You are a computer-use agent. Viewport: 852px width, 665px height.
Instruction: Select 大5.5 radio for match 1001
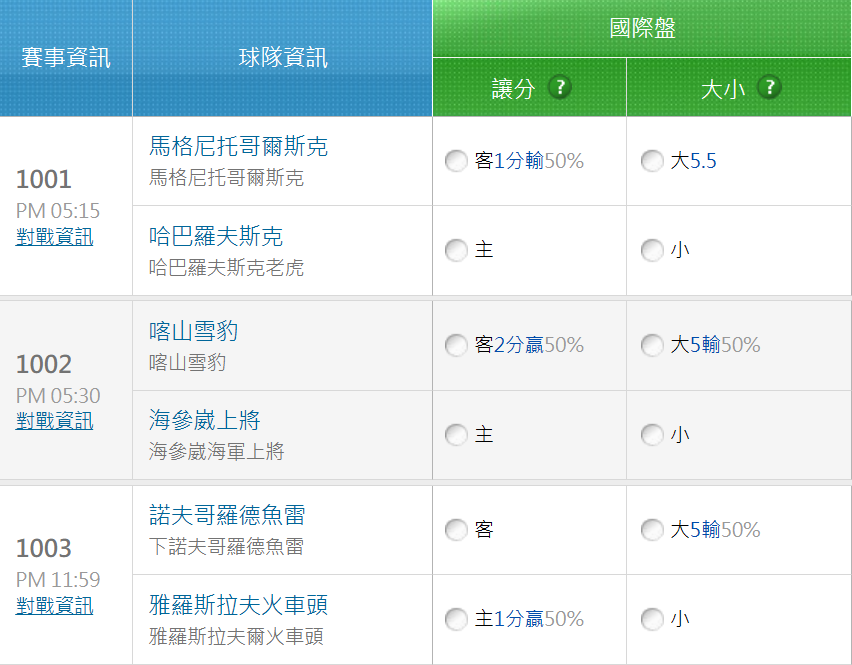click(652, 161)
